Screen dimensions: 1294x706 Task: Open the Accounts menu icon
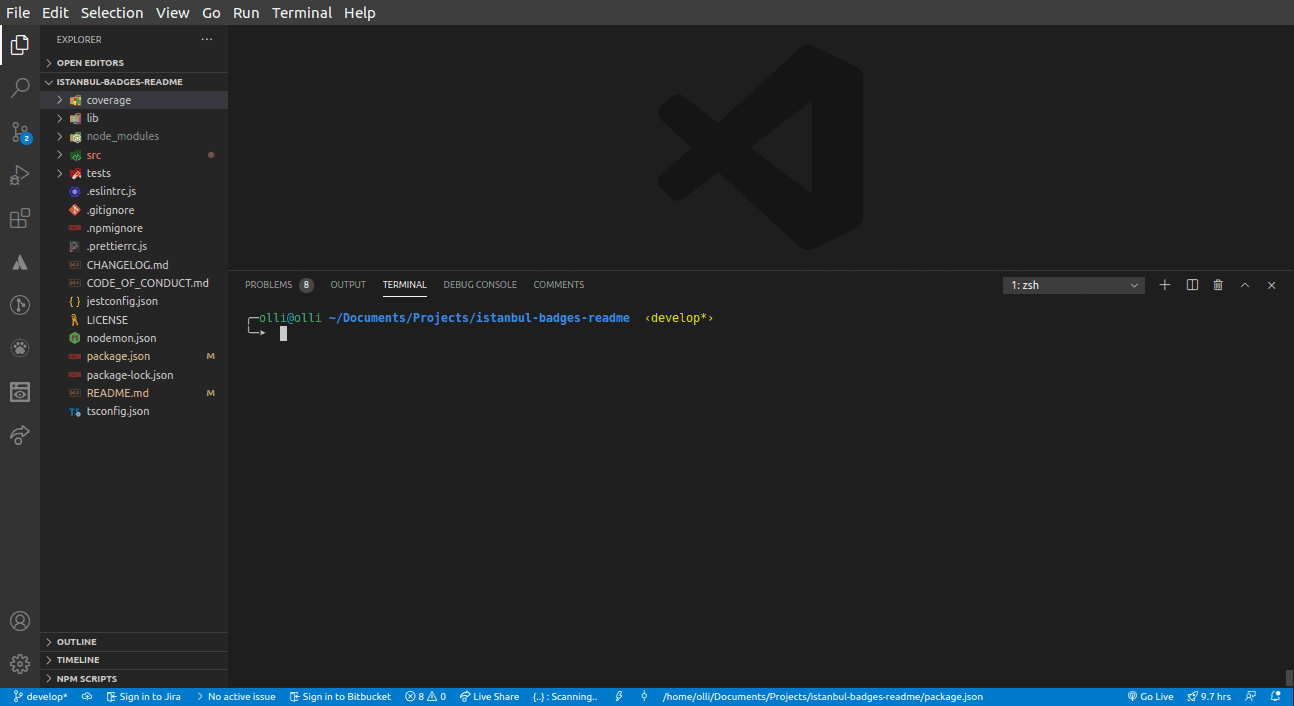click(x=20, y=621)
